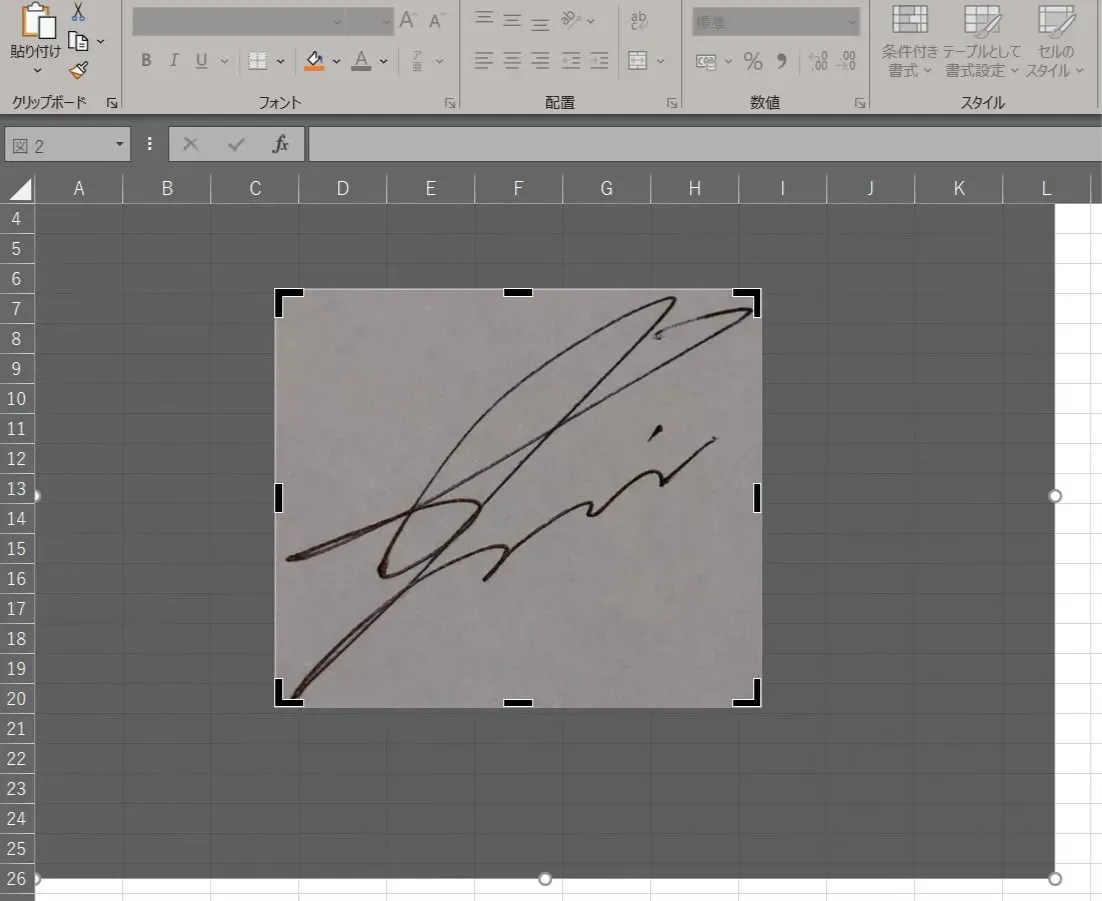Image resolution: width=1102 pixels, height=901 pixels.
Task: Open the Underline style dropdown arrow
Action: pos(224,61)
